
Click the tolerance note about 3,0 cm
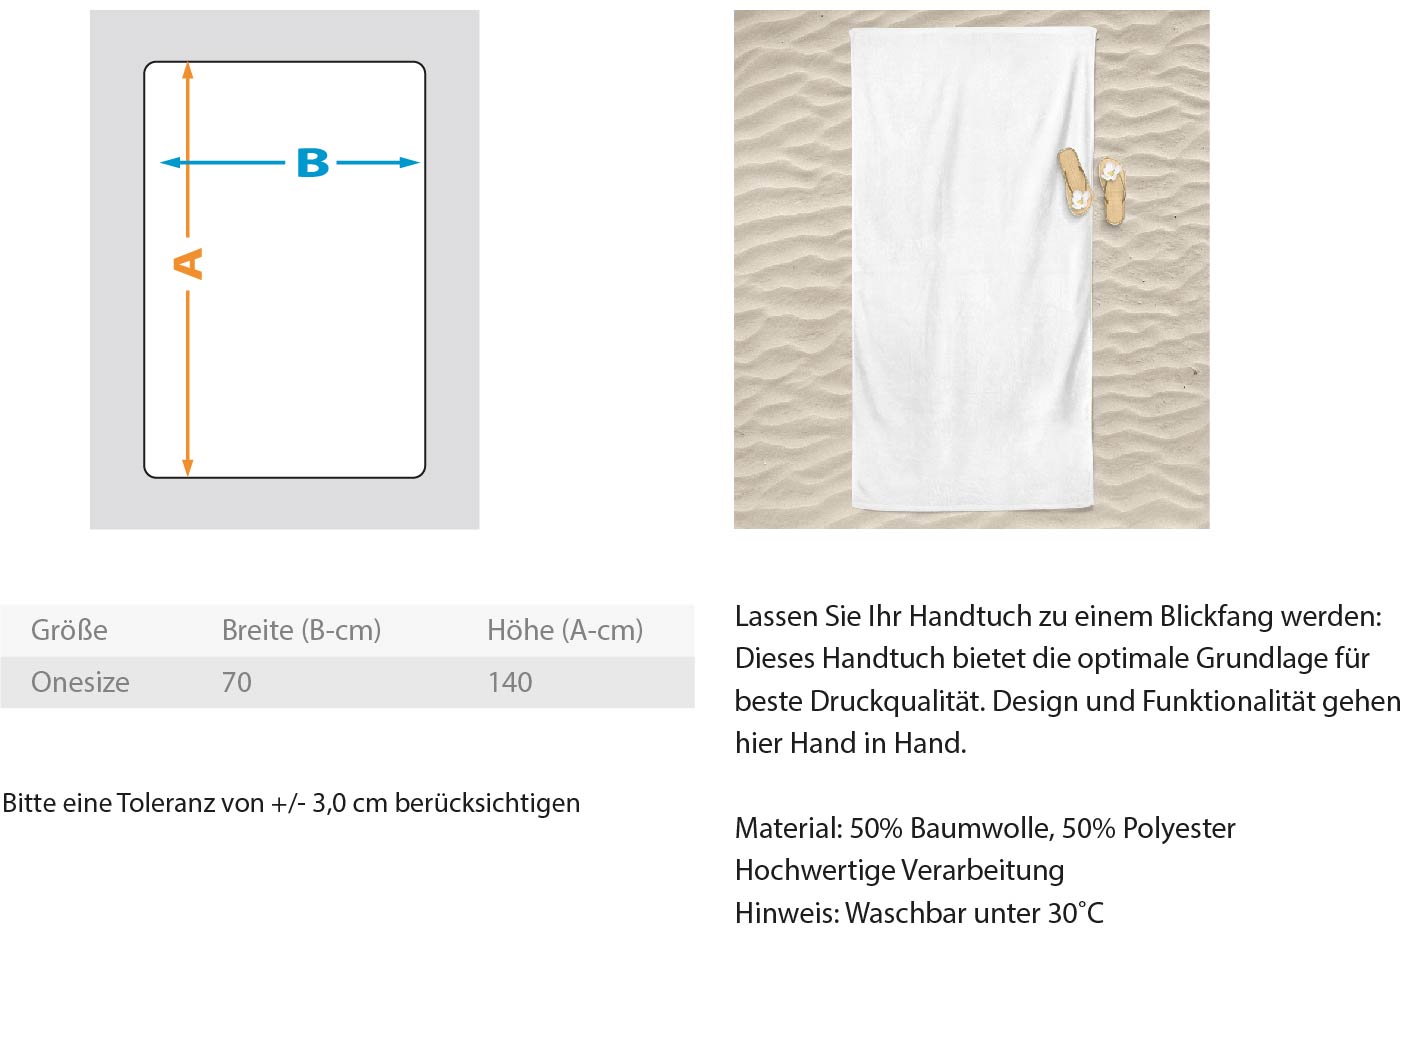pyautogui.click(x=291, y=803)
